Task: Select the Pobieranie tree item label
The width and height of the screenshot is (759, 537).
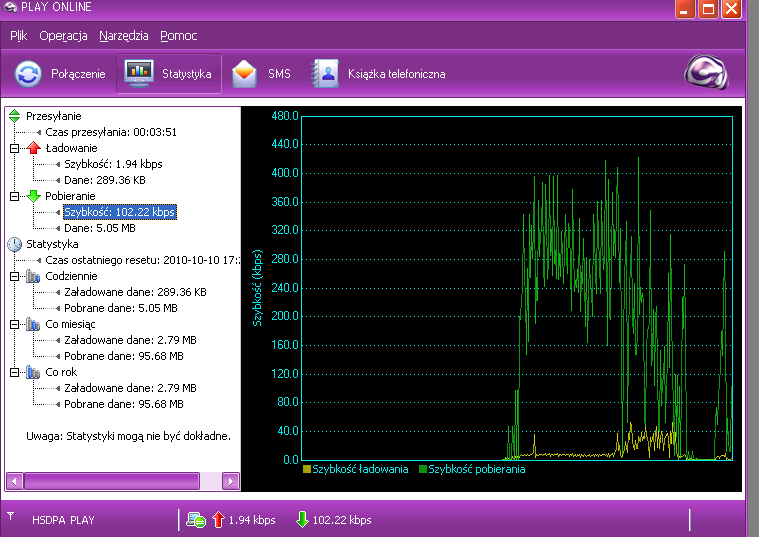Action: tap(70, 196)
